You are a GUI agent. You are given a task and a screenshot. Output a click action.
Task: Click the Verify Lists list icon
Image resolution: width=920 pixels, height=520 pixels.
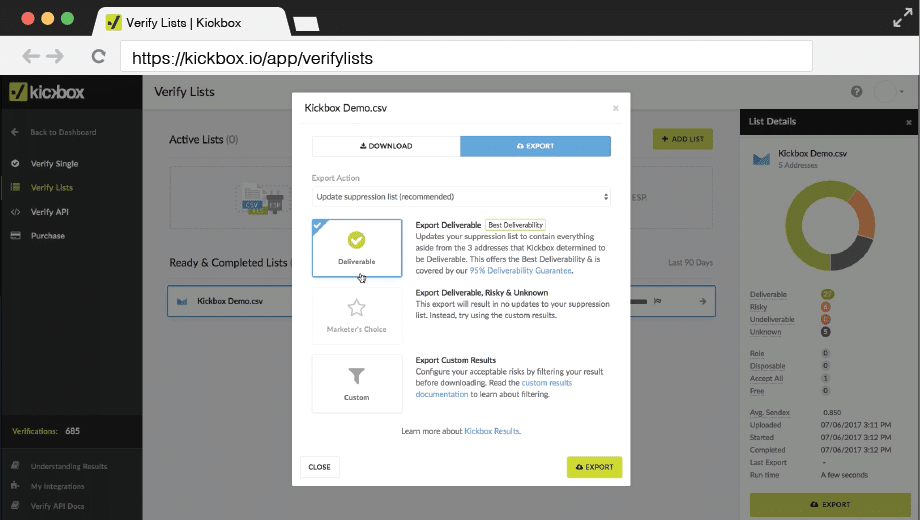[15, 187]
